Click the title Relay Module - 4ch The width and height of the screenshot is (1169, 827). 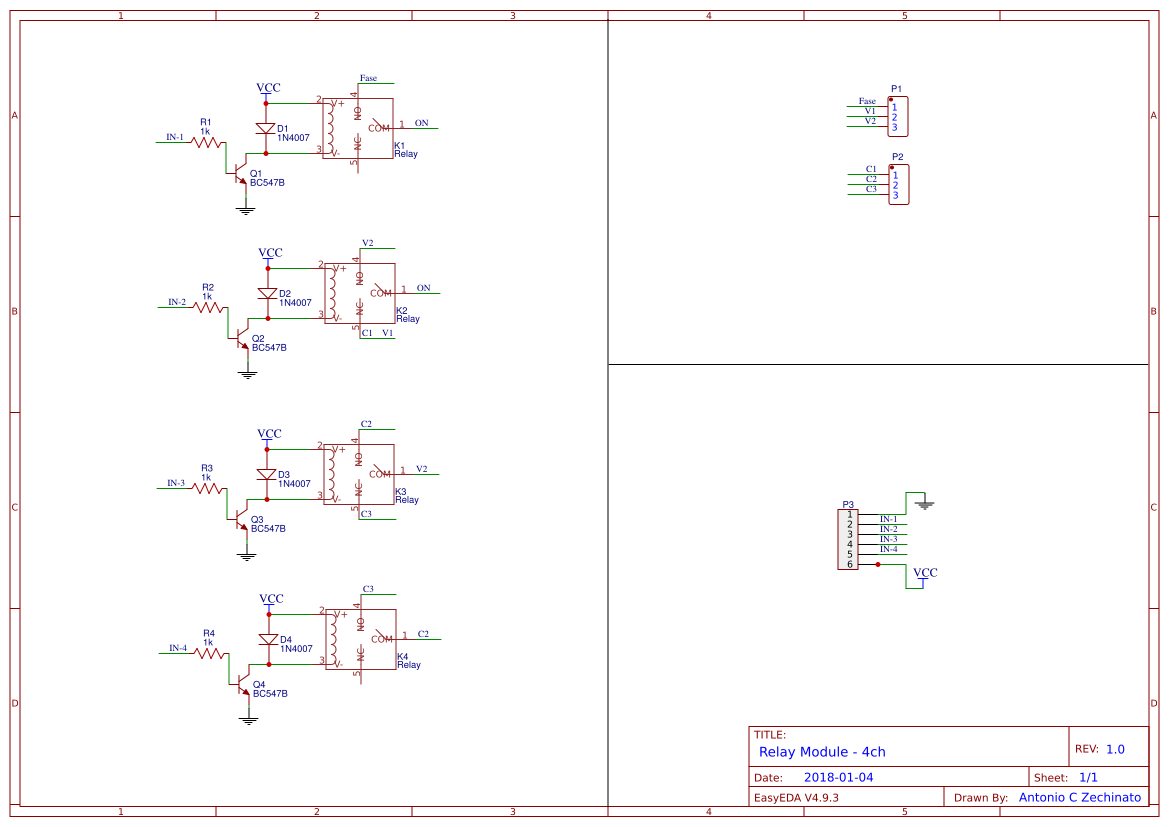pos(822,752)
